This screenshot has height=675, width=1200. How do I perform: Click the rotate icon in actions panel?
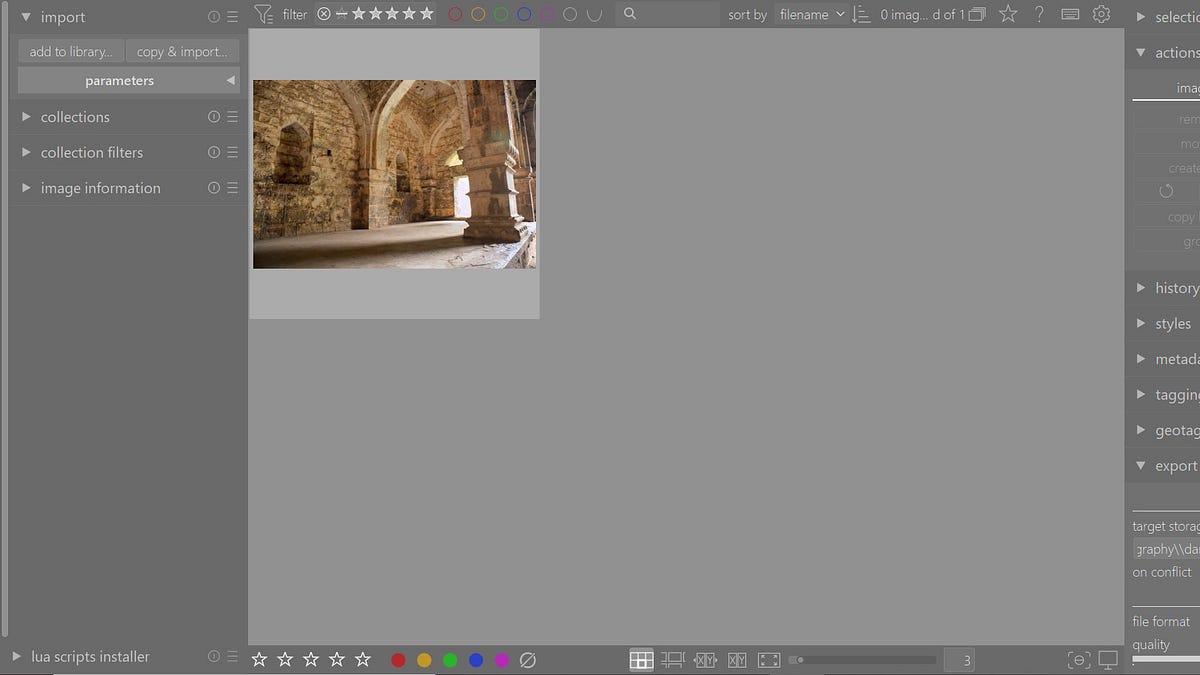click(x=1166, y=191)
